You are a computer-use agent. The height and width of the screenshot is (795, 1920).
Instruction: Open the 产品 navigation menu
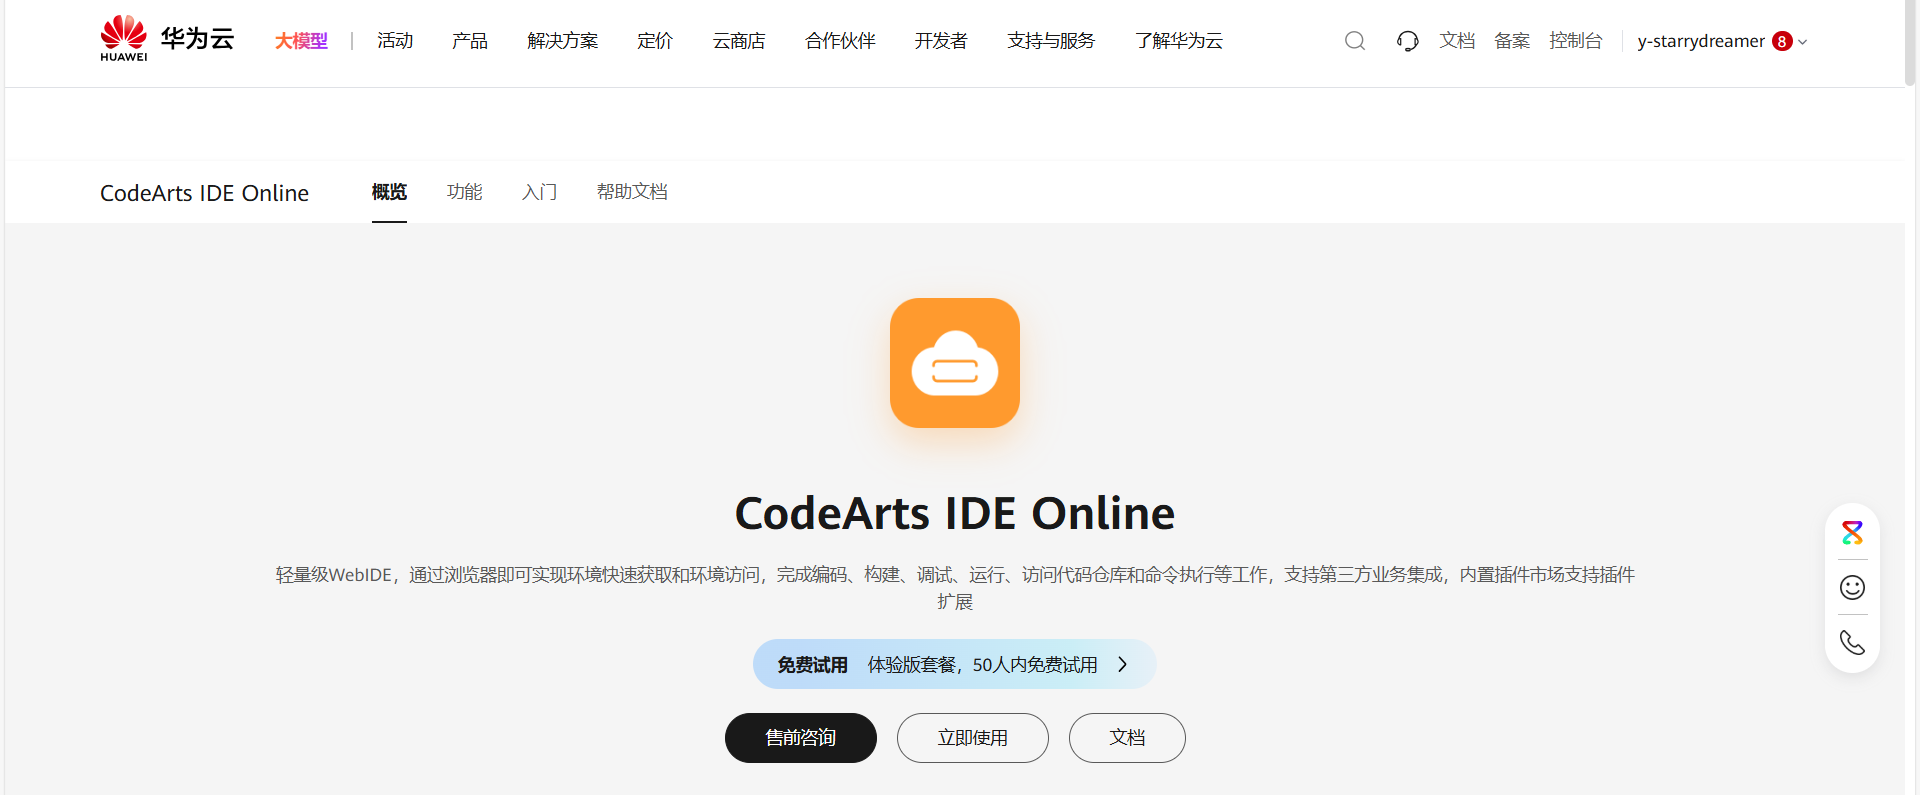470,41
